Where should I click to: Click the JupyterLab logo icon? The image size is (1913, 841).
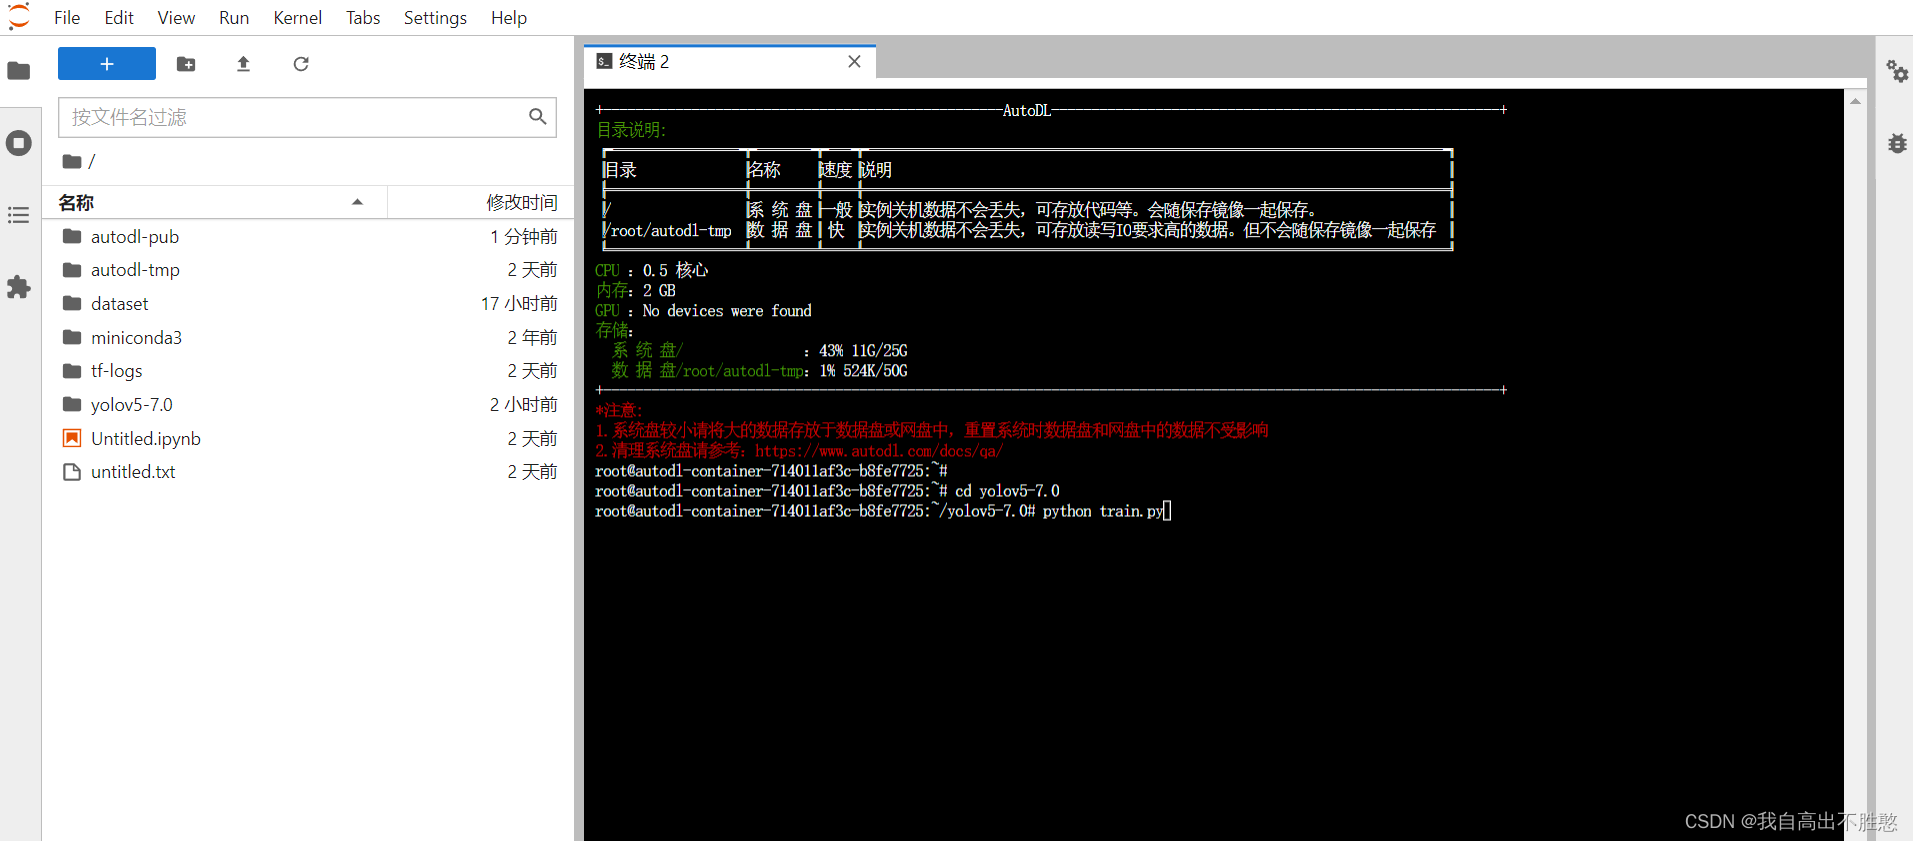point(19,17)
